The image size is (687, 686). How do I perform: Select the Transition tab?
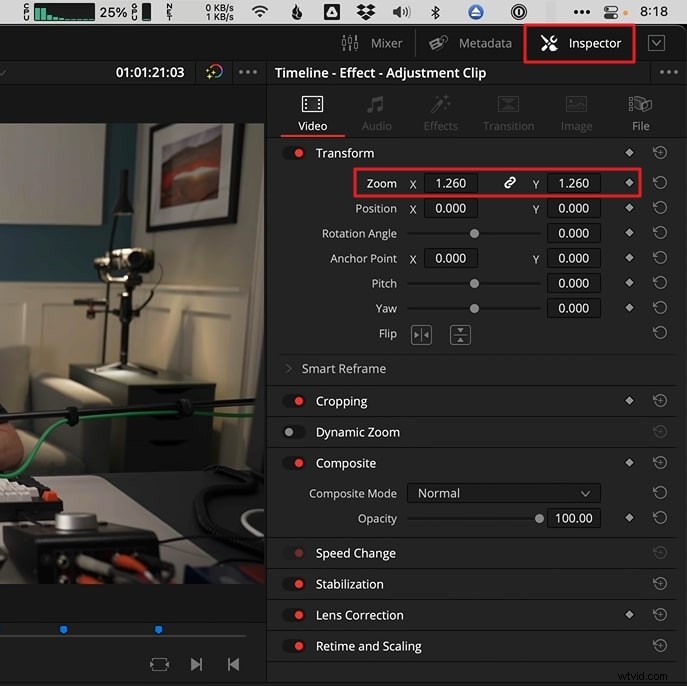pyautogui.click(x=508, y=113)
